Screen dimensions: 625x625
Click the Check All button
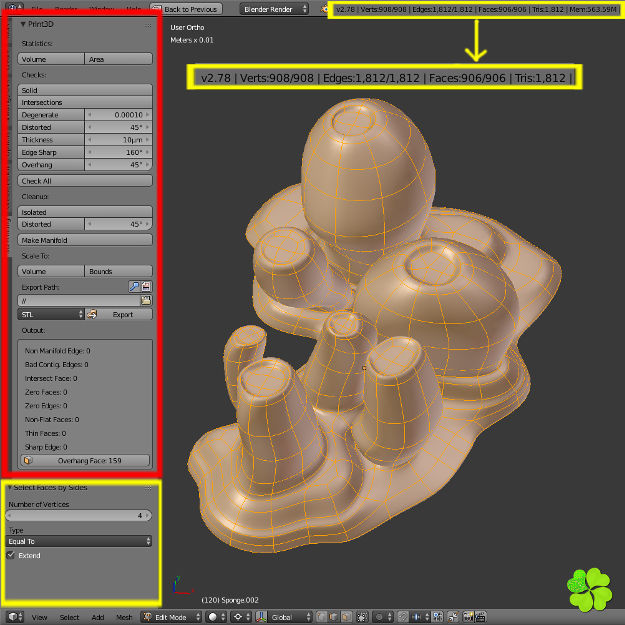(85, 181)
